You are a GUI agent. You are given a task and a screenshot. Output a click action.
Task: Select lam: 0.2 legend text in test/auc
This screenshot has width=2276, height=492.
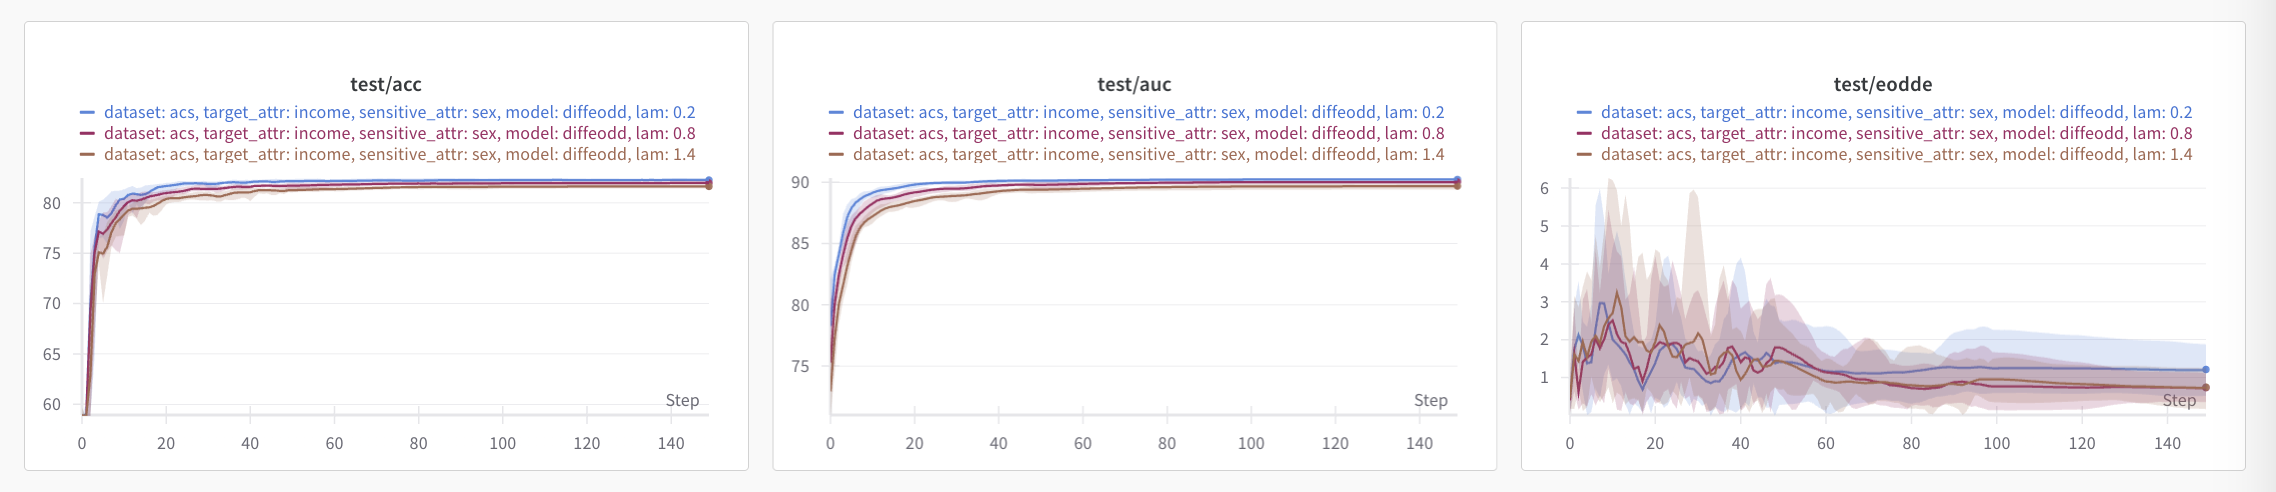pyautogui.click(x=1148, y=112)
